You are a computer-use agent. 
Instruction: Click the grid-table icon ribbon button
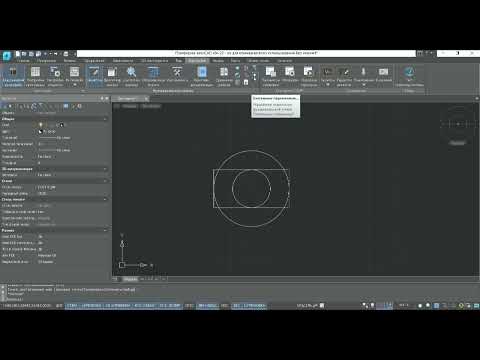(35, 76)
